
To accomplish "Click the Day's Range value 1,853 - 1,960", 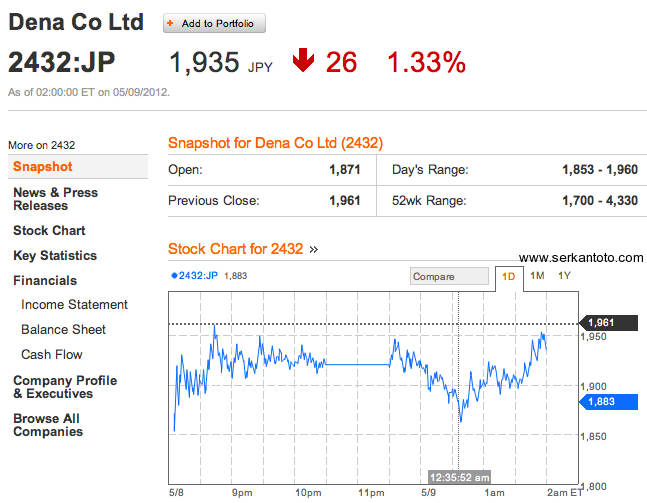I will (x=600, y=170).
